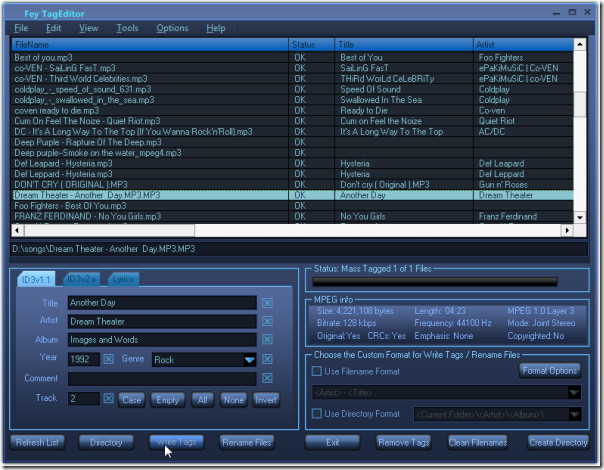Screen dimensions: 604x470
Task: Open the View menu
Action: tap(89, 28)
